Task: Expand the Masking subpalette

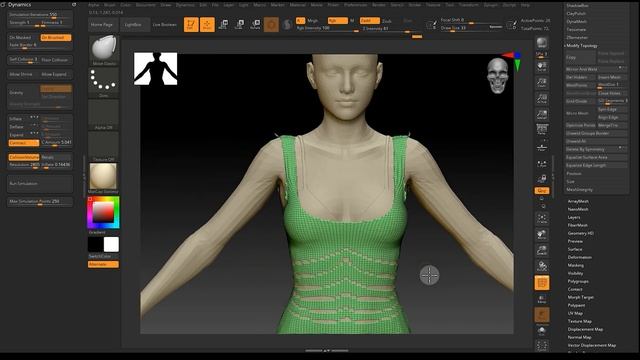Action: pos(576,265)
